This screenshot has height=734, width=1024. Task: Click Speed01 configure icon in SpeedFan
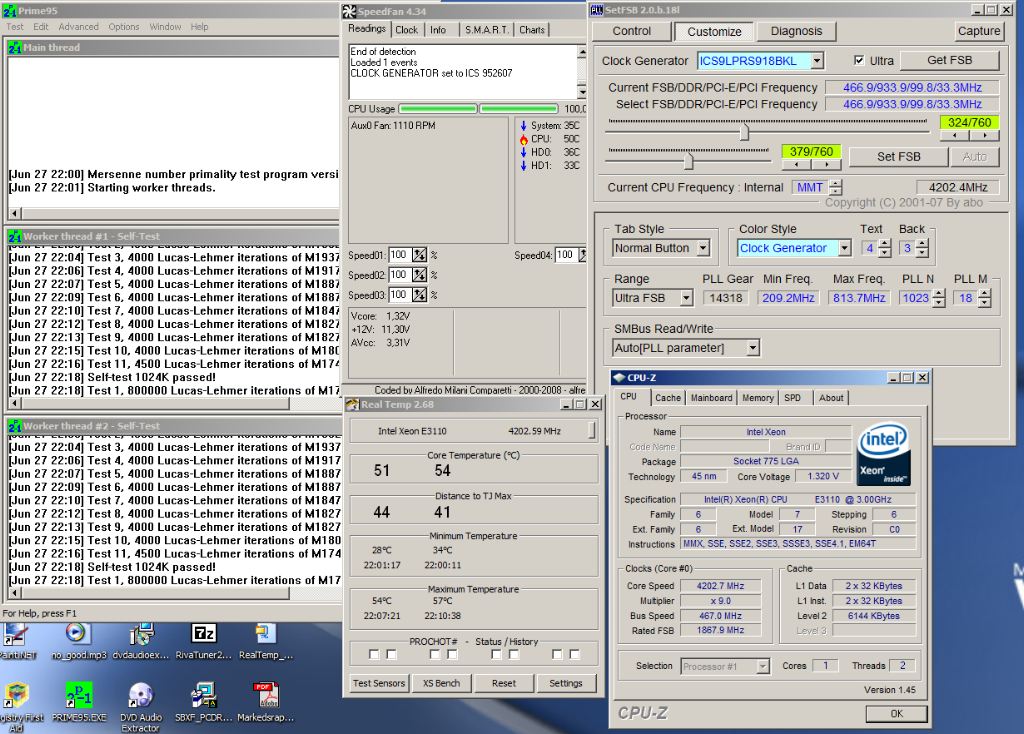click(x=419, y=255)
